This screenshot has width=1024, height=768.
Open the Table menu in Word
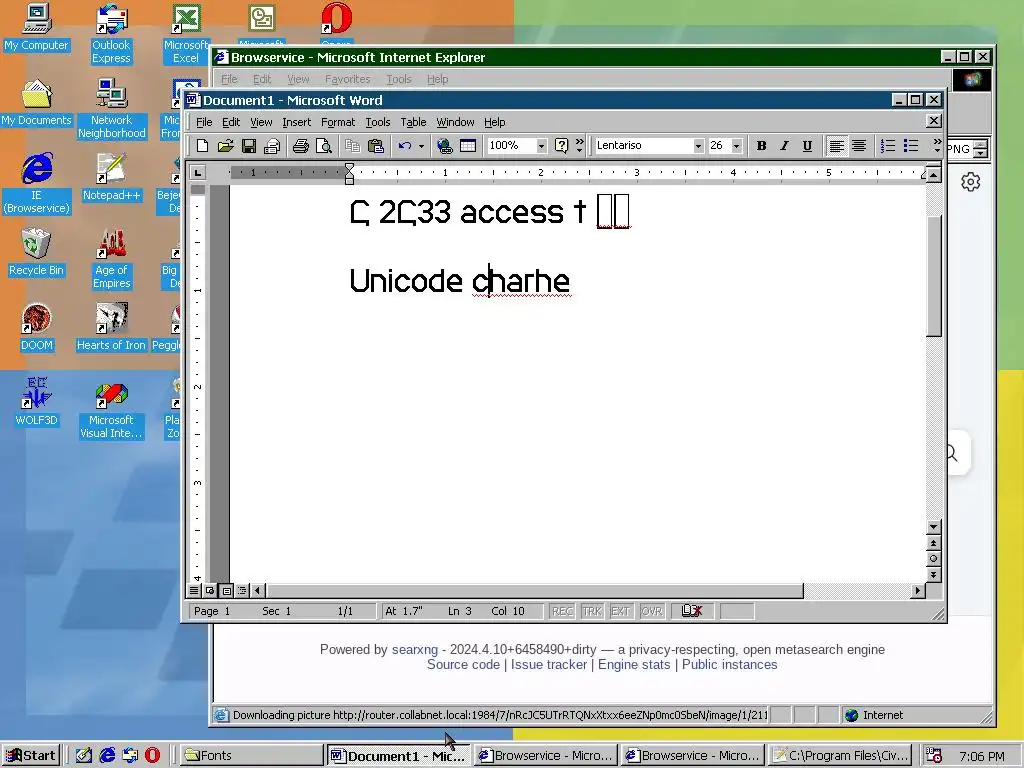pos(413,122)
